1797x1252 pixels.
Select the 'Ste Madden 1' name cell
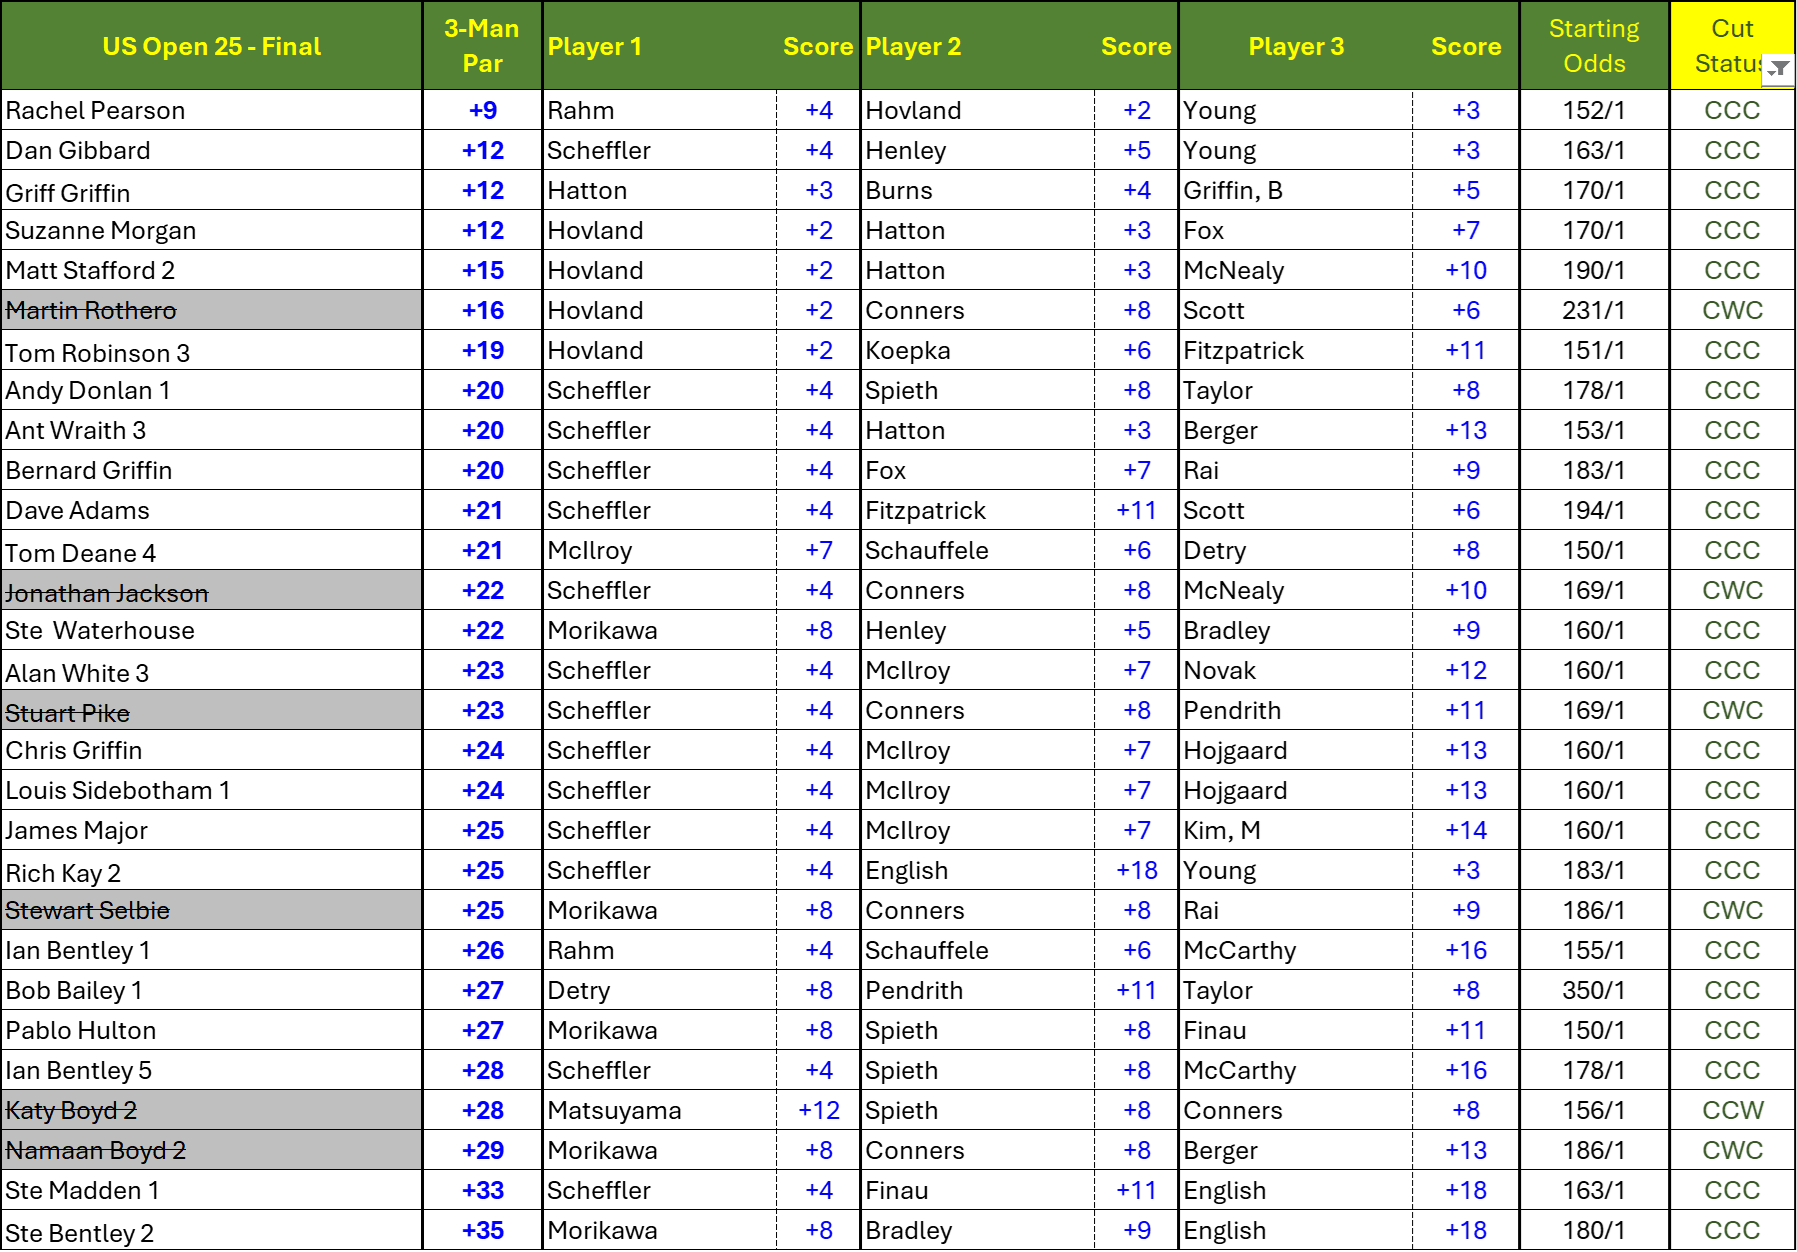coord(212,1190)
